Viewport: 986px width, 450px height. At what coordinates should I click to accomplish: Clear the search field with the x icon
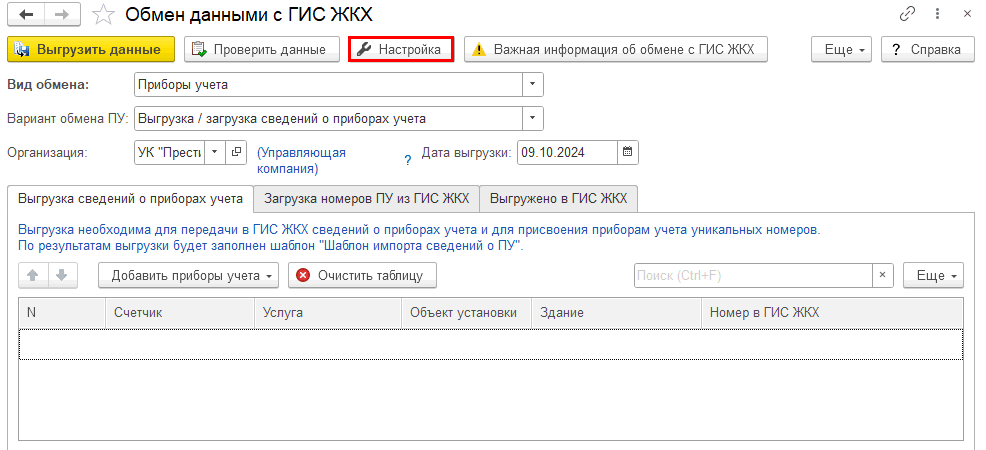click(x=883, y=275)
